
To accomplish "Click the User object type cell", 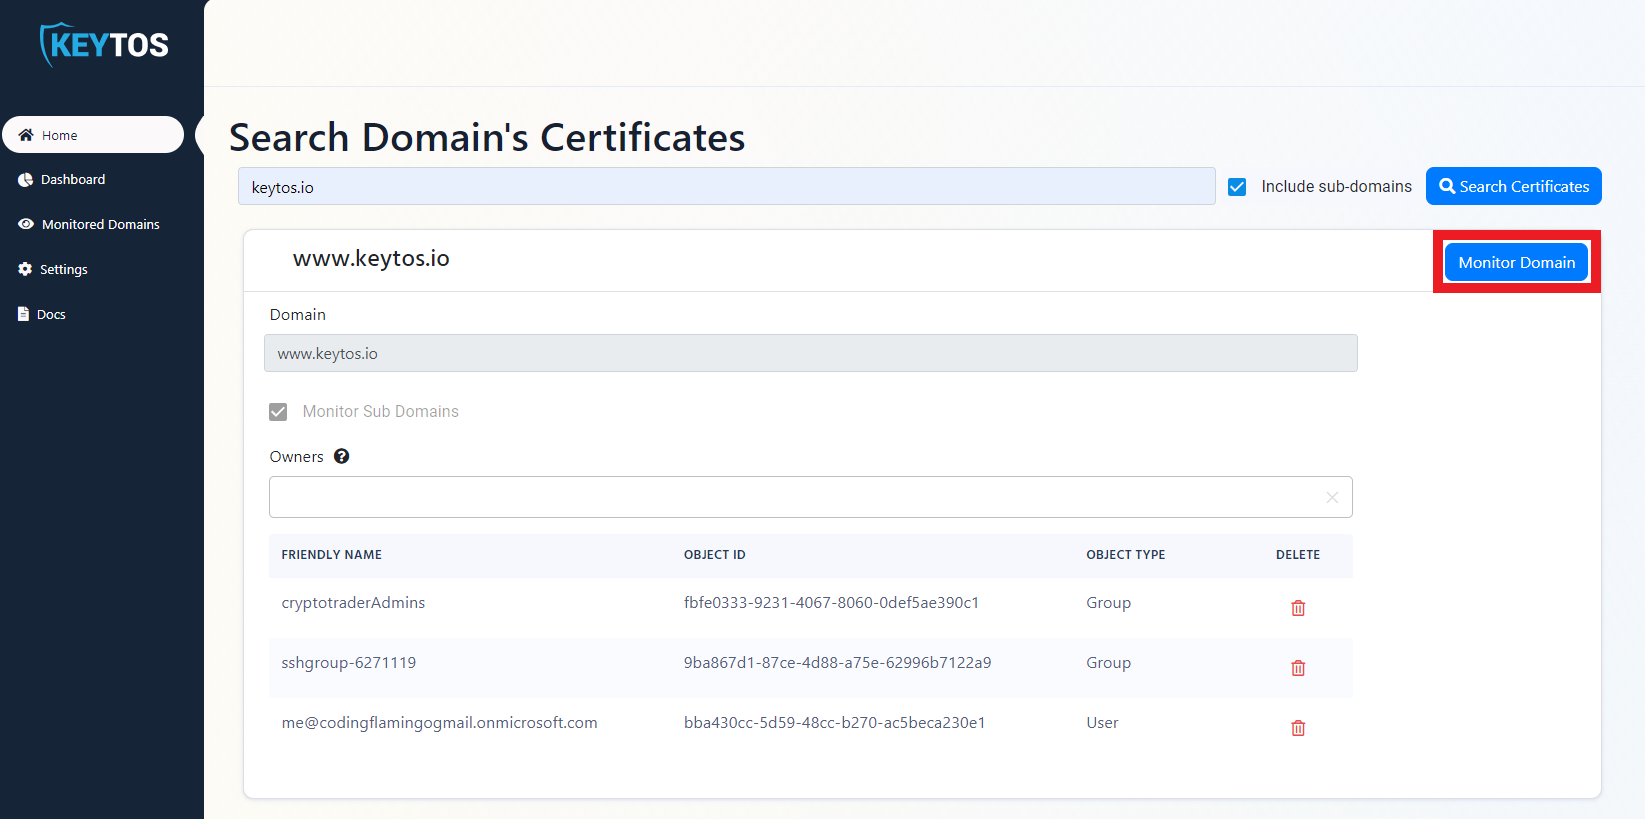I will click(x=1102, y=723).
